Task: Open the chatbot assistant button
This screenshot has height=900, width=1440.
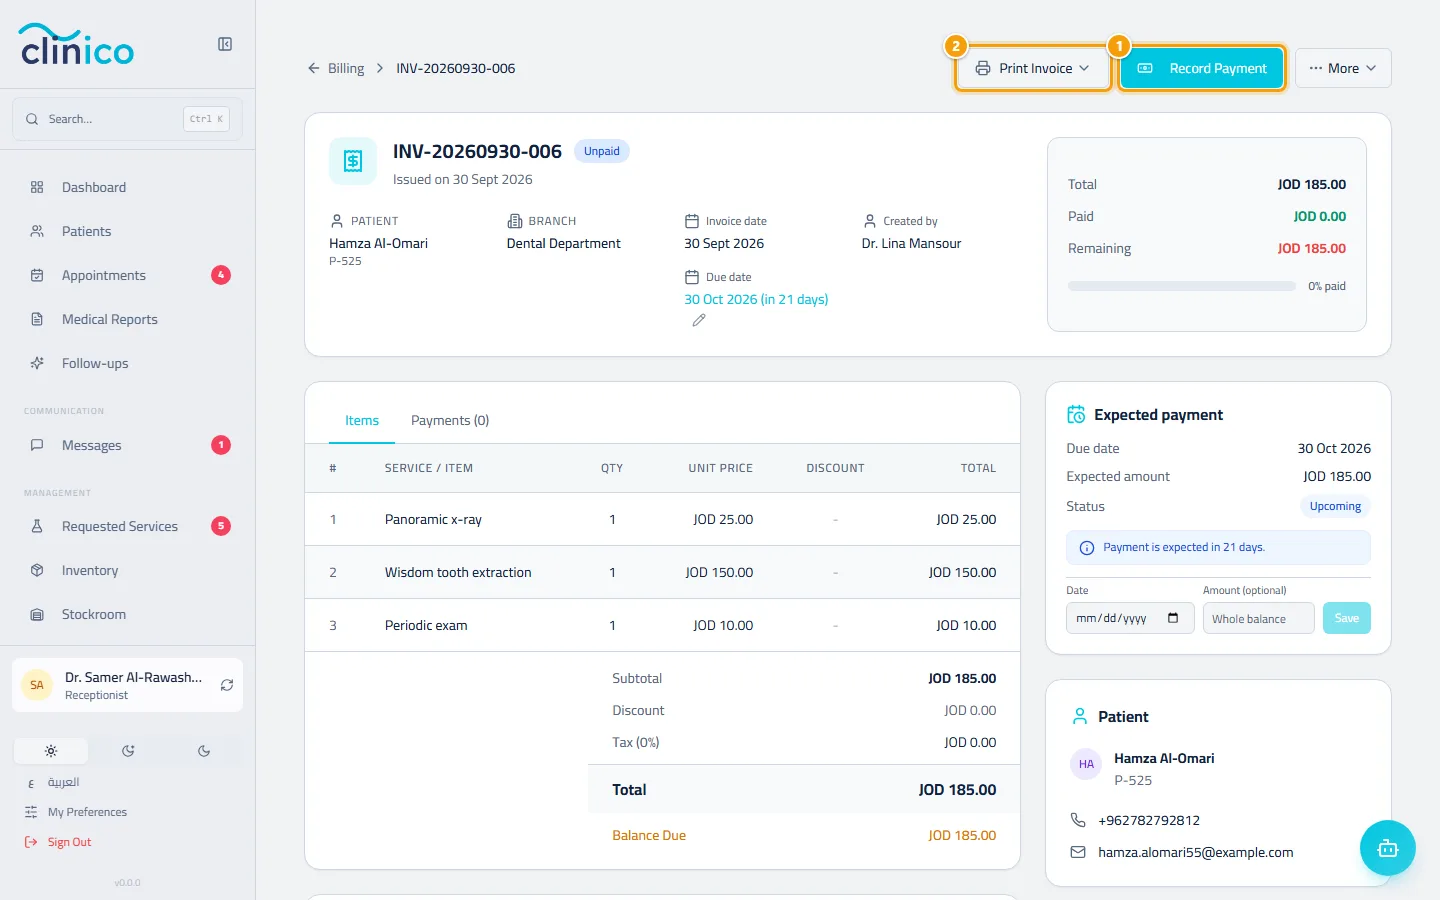Action: [x=1388, y=848]
